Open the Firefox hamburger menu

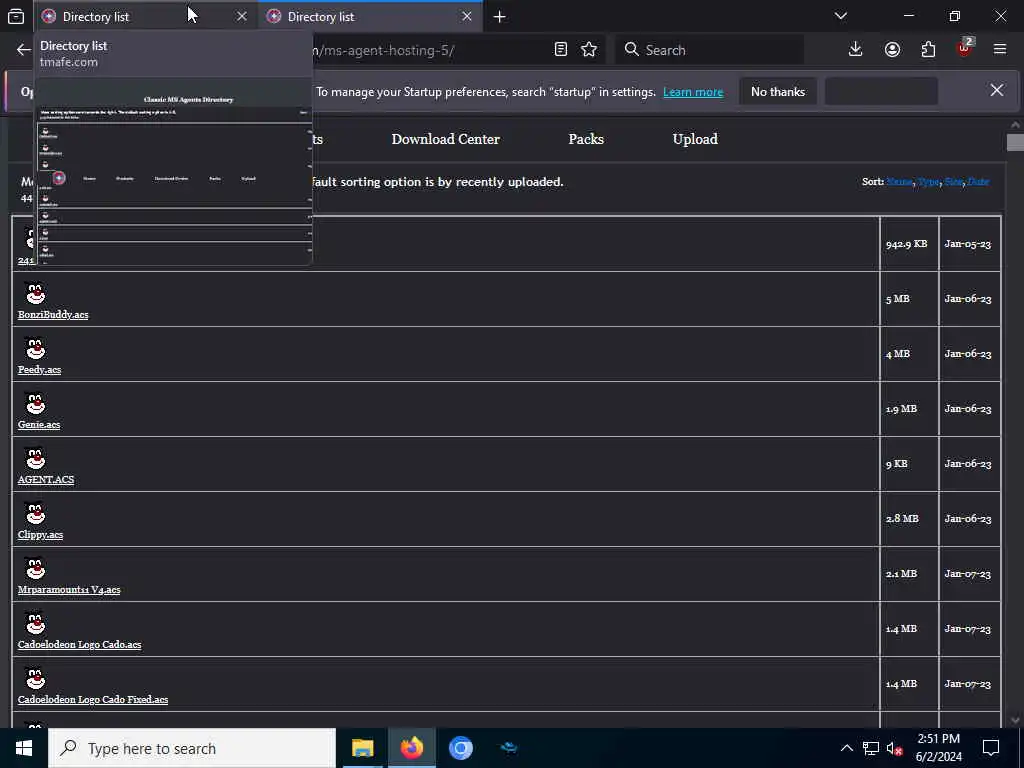click(x=1000, y=50)
